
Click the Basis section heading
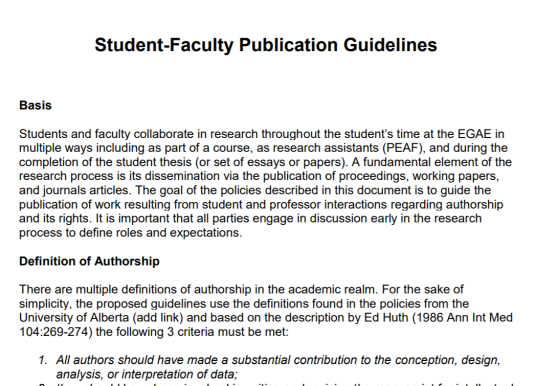35,105
